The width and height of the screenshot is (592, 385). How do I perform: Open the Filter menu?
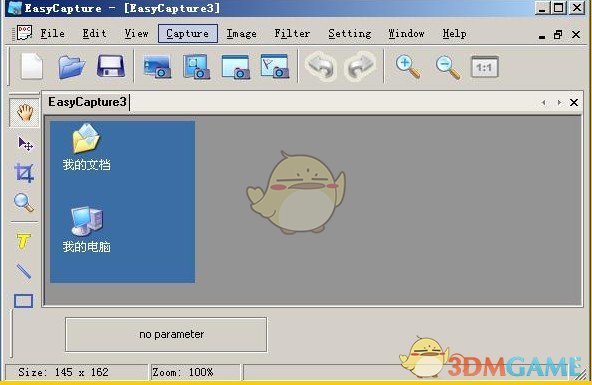[x=292, y=34]
